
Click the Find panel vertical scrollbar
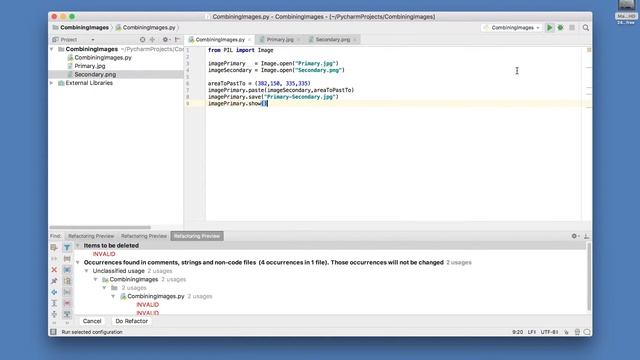589,276
